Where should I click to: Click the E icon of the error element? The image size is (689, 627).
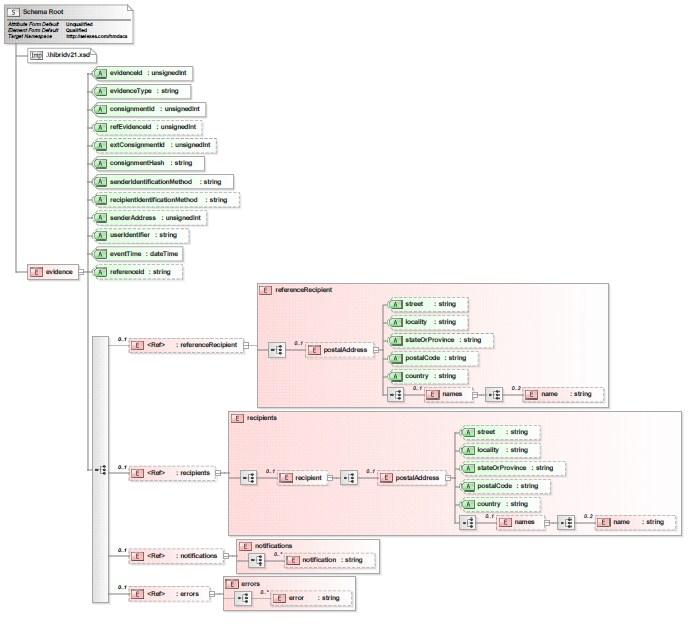[279, 598]
